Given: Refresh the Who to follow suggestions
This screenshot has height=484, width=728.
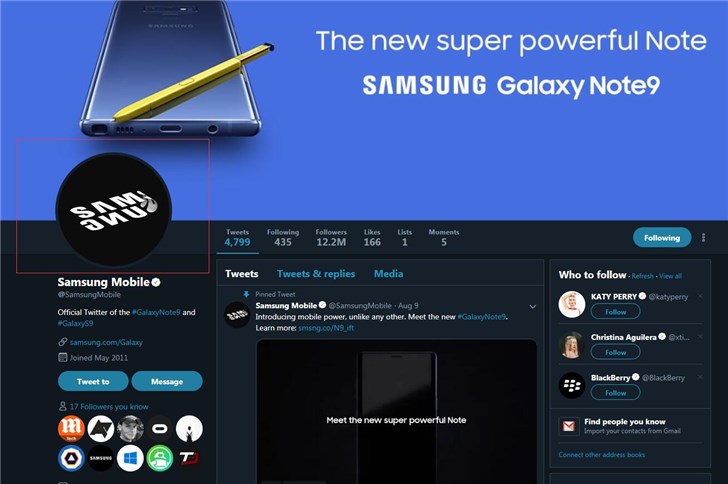Looking at the screenshot, I should tap(643, 276).
